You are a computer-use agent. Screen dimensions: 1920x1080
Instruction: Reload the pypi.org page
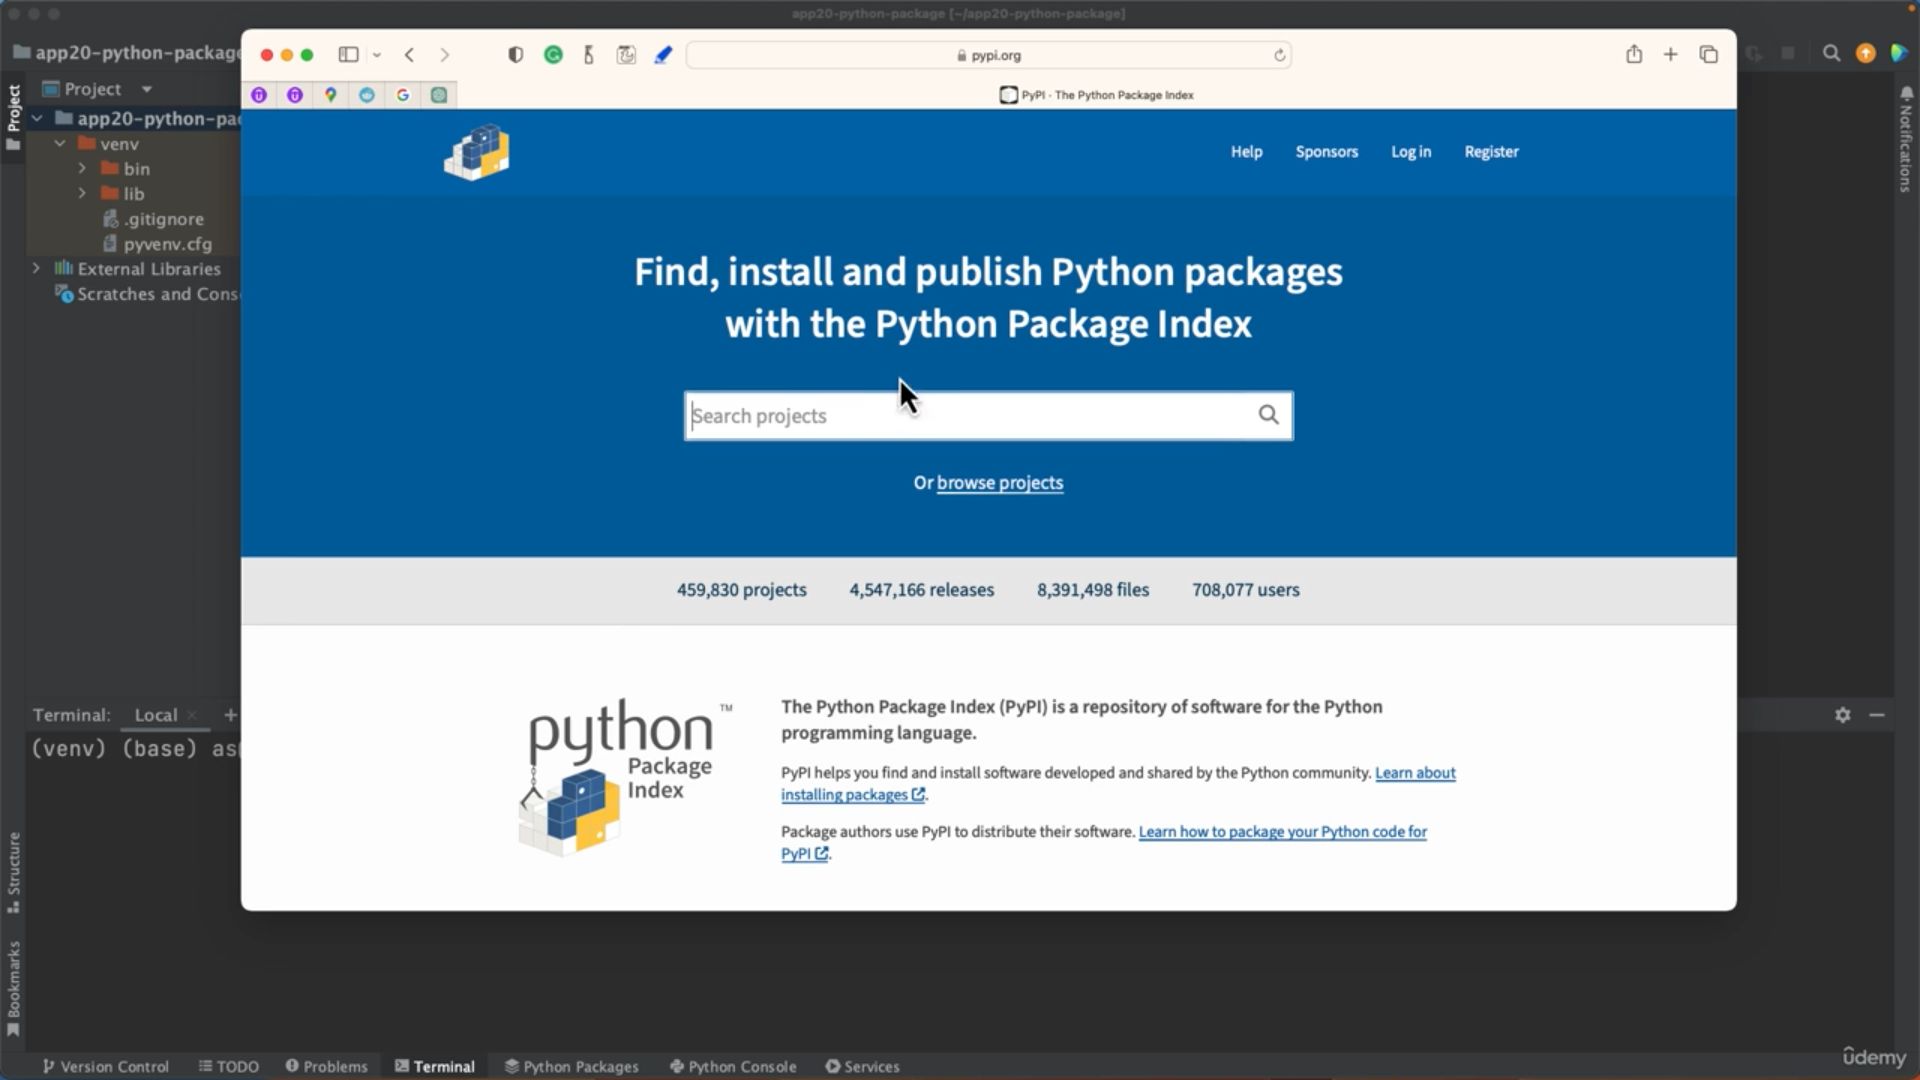coord(1279,55)
